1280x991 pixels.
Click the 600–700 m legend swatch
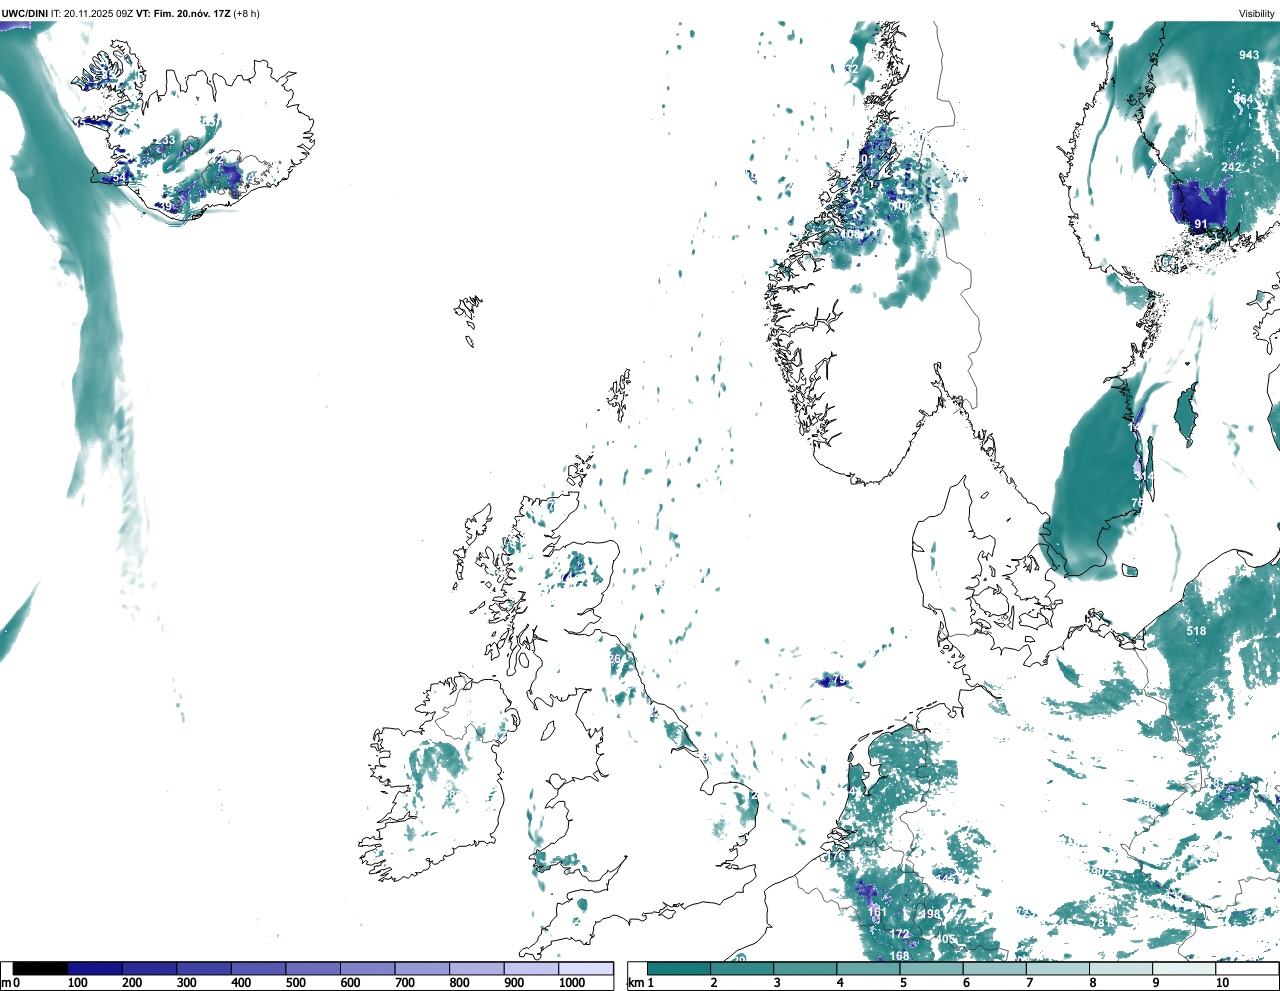[367, 969]
